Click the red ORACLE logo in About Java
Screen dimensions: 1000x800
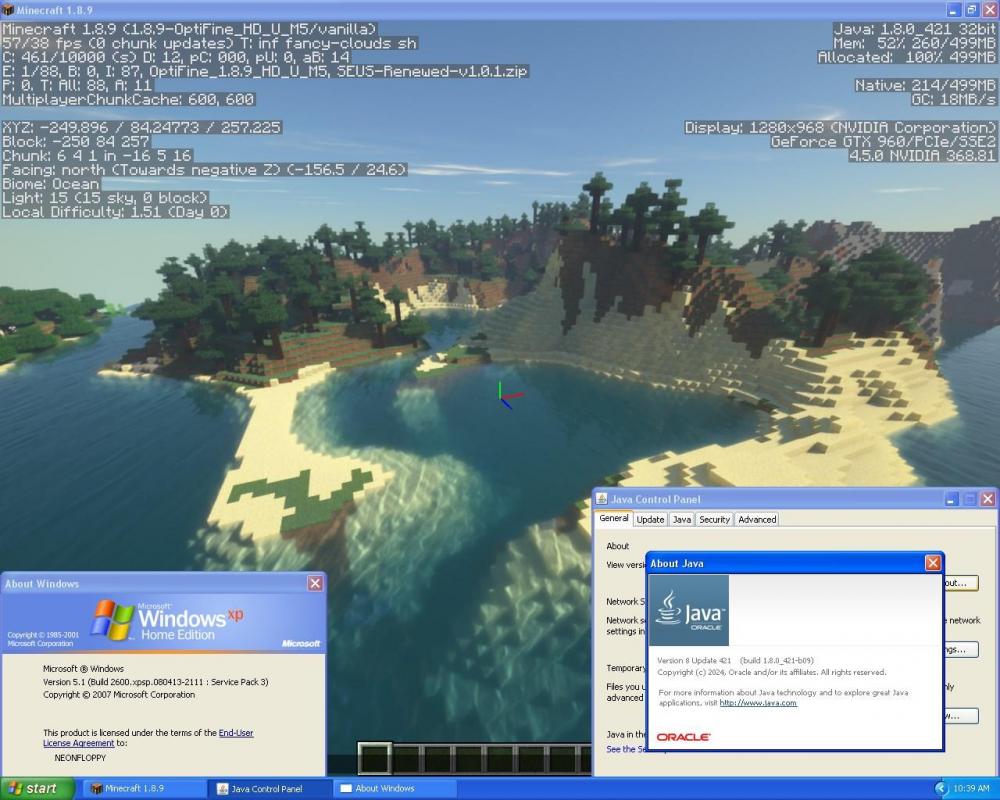[683, 737]
